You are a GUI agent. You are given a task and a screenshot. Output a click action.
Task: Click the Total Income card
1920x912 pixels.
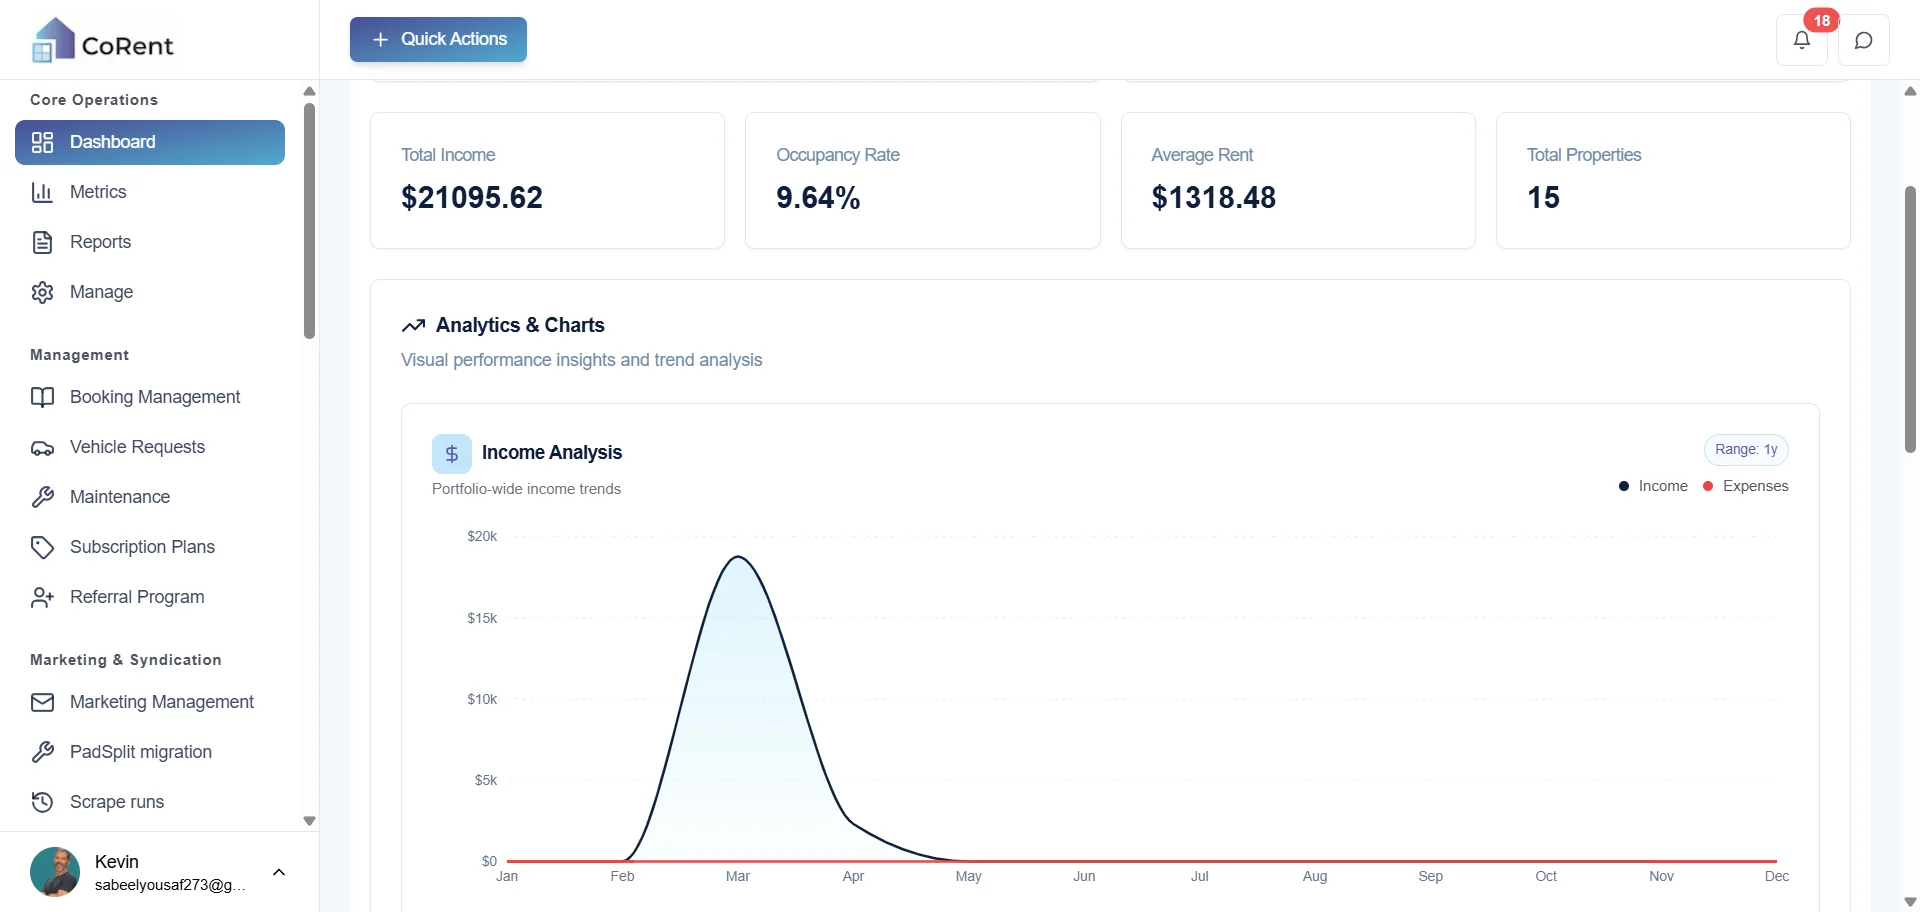(548, 180)
